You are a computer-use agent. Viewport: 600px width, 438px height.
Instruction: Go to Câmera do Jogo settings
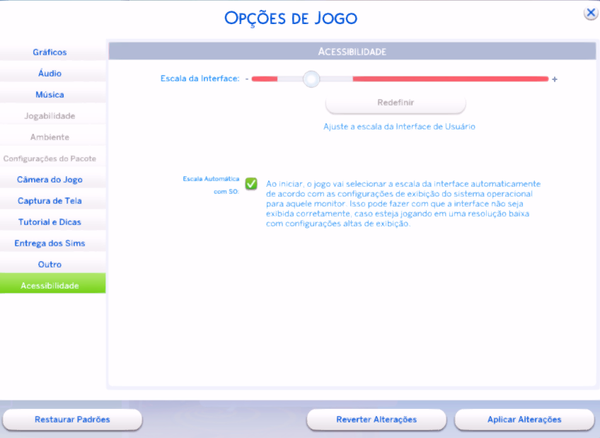(50, 180)
